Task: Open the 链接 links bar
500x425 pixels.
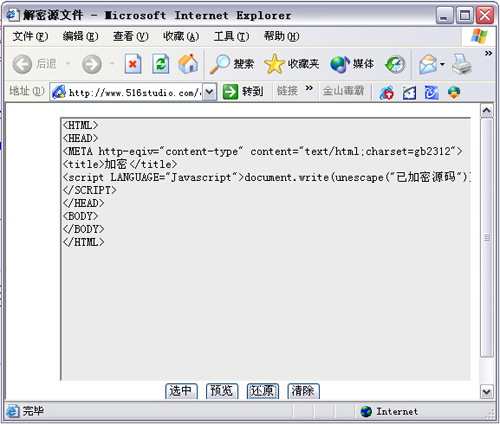Action: [x=287, y=90]
